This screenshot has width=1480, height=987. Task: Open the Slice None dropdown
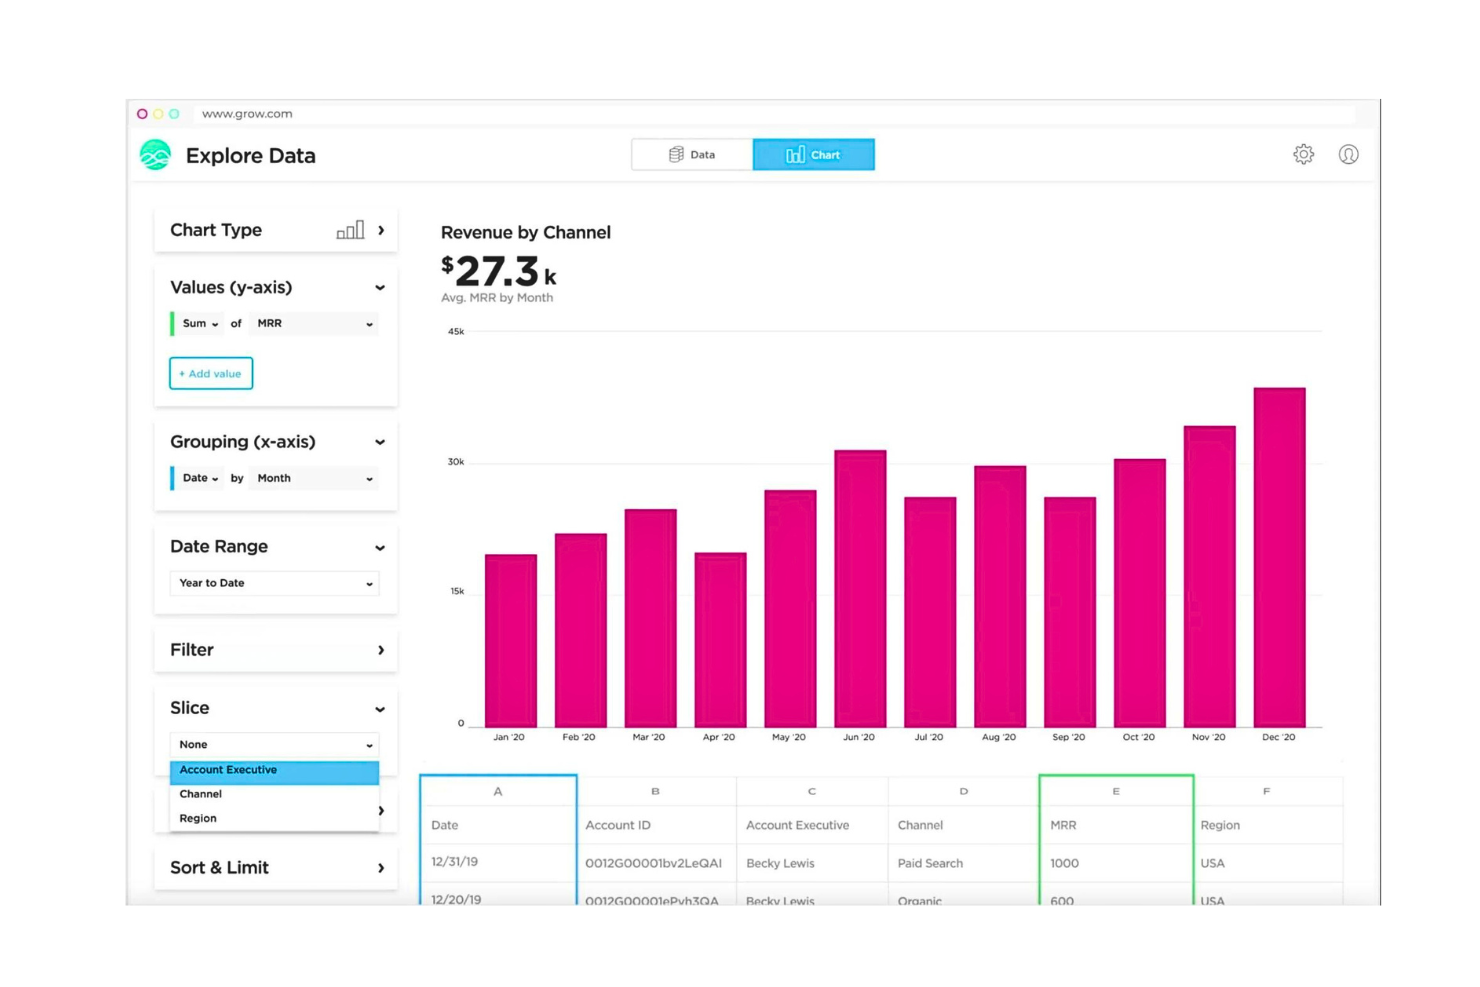click(274, 745)
